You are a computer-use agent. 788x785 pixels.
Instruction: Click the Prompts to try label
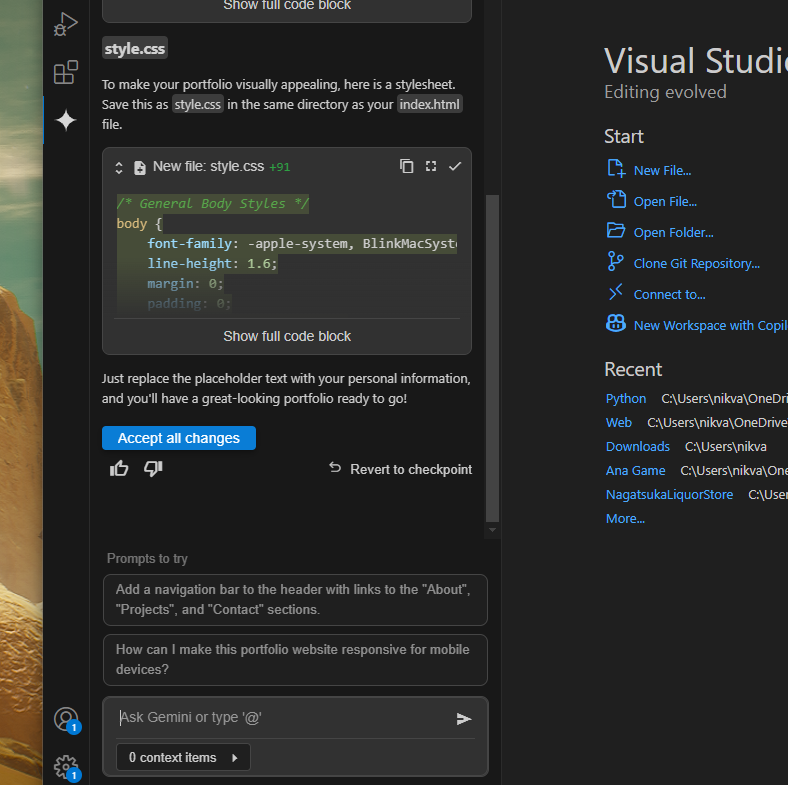pyautogui.click(x=147, y=558)
